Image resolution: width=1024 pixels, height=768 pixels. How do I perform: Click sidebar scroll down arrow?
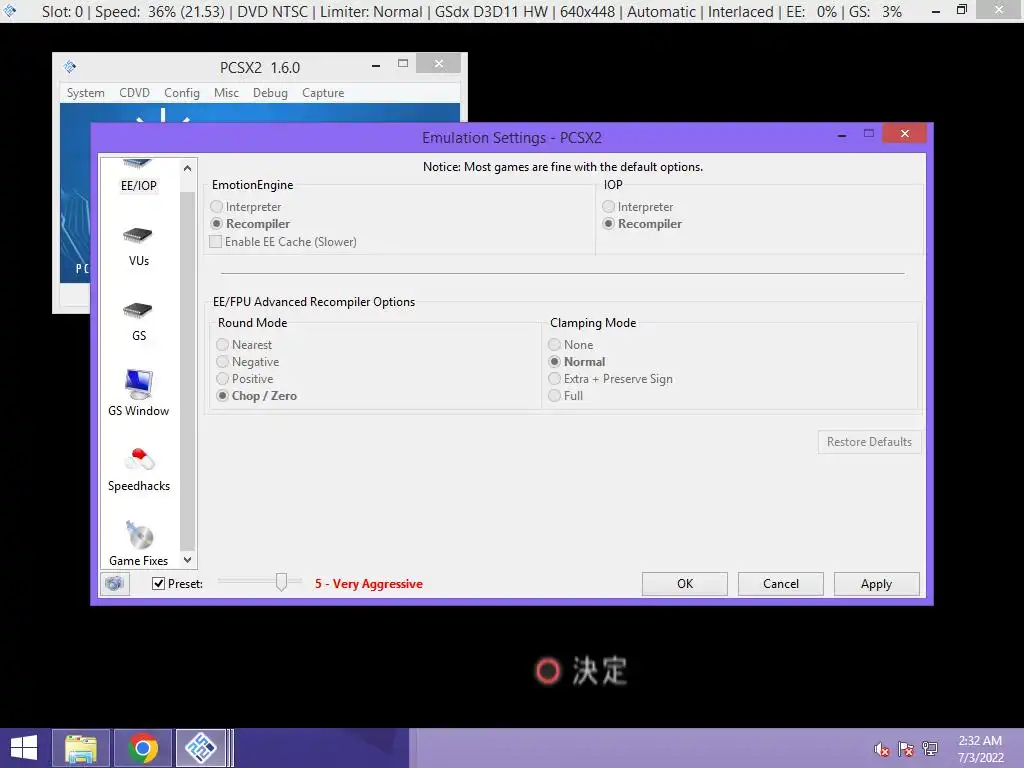click(x=187, y=560)
